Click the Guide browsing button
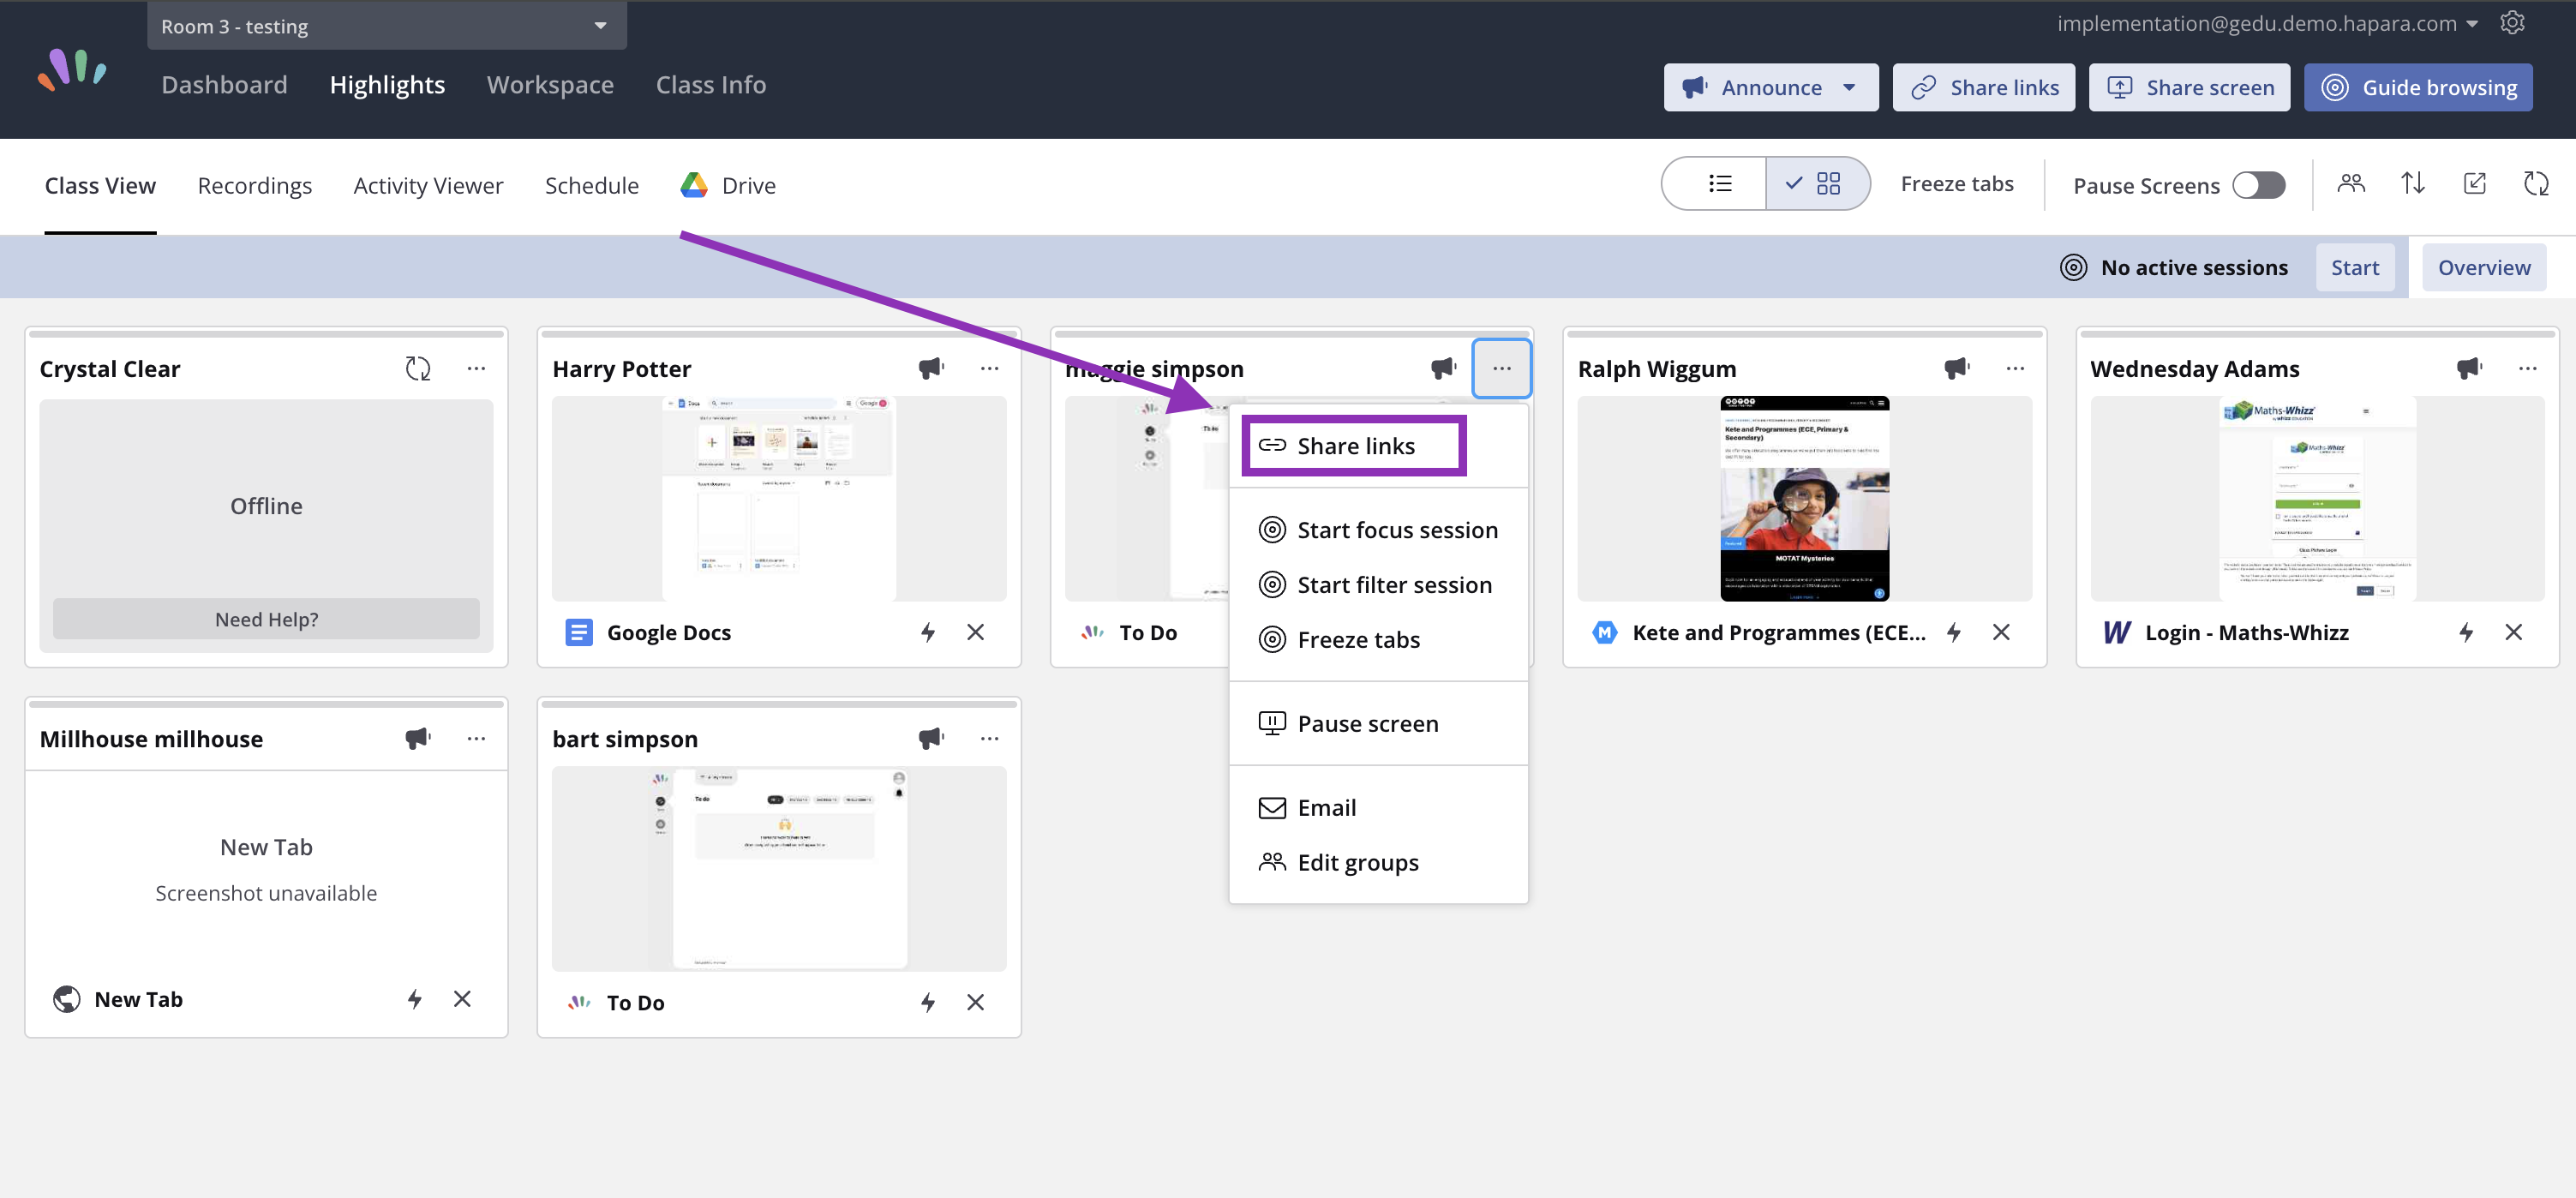Image resolution: width=2576 pixels, height=1198 pixels. pyautogui.click(x=2418, y=87)
